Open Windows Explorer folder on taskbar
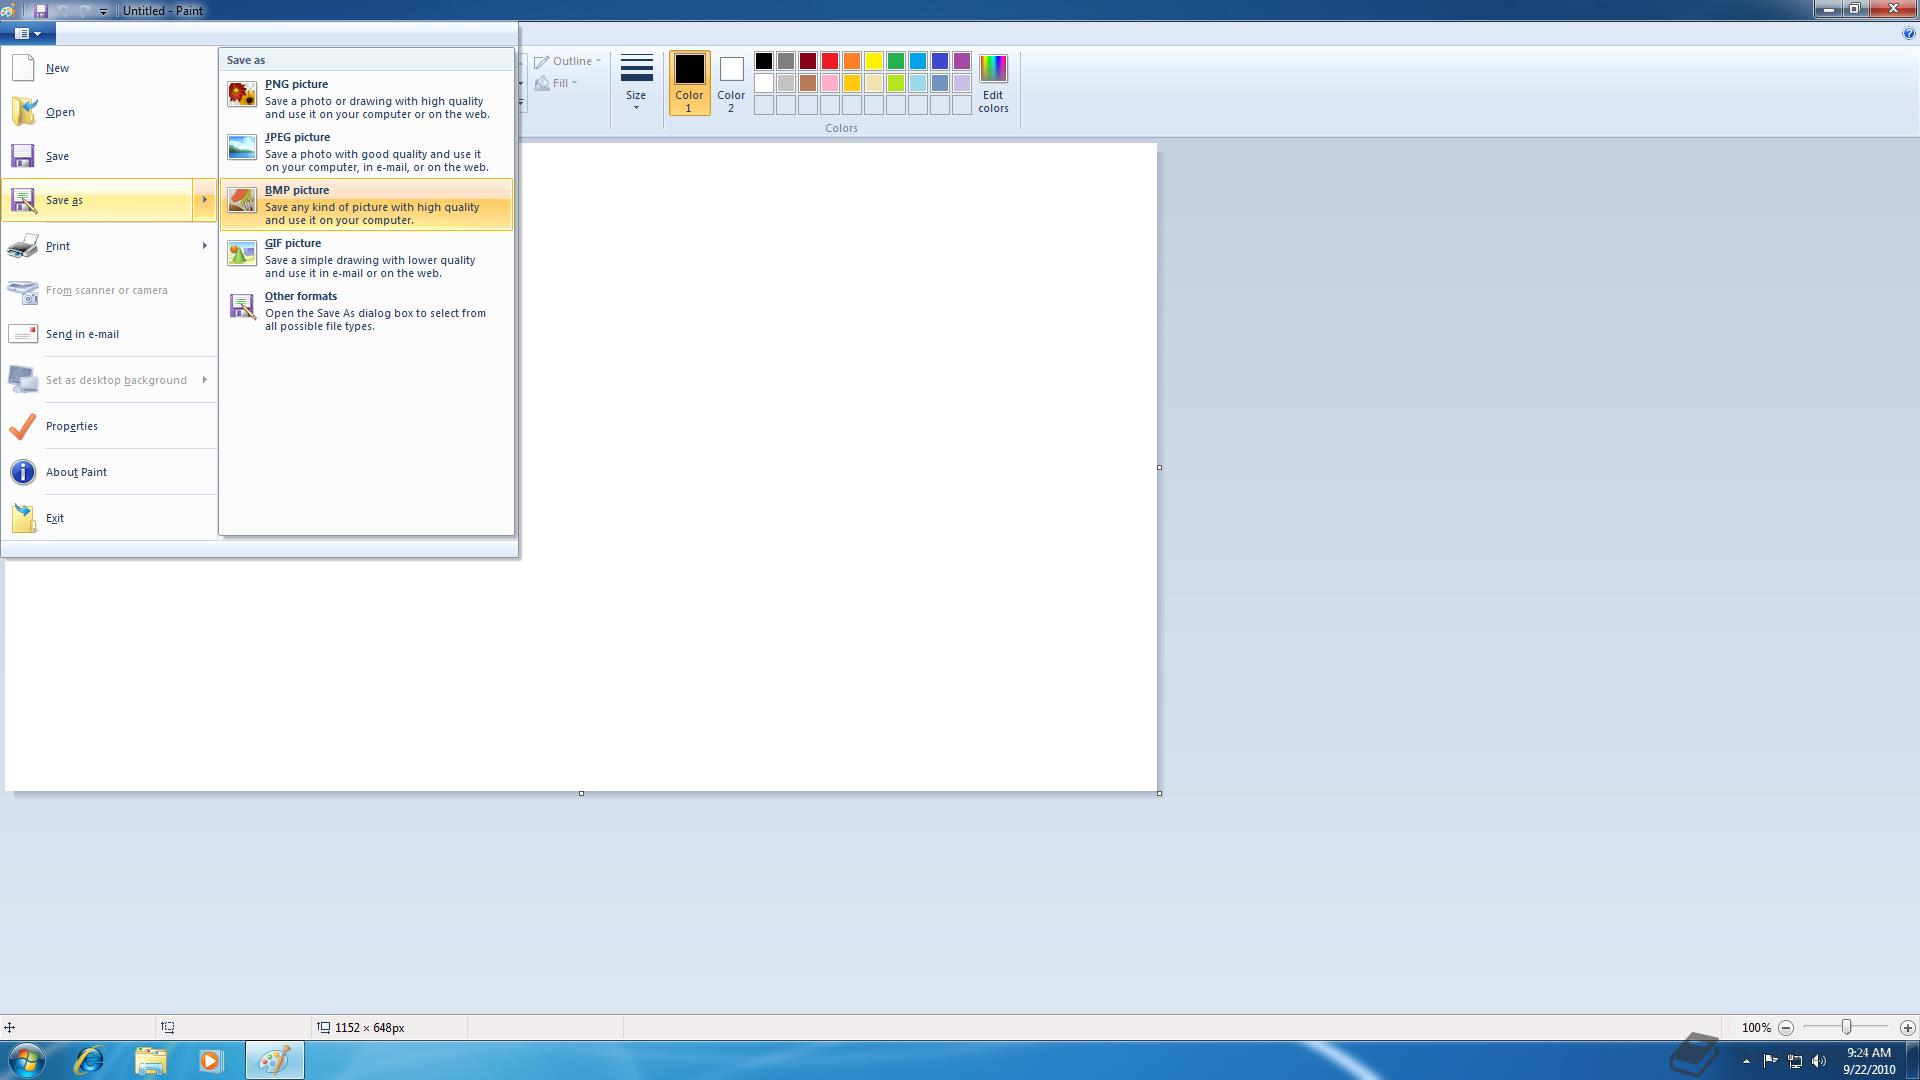 point(150,1060)
